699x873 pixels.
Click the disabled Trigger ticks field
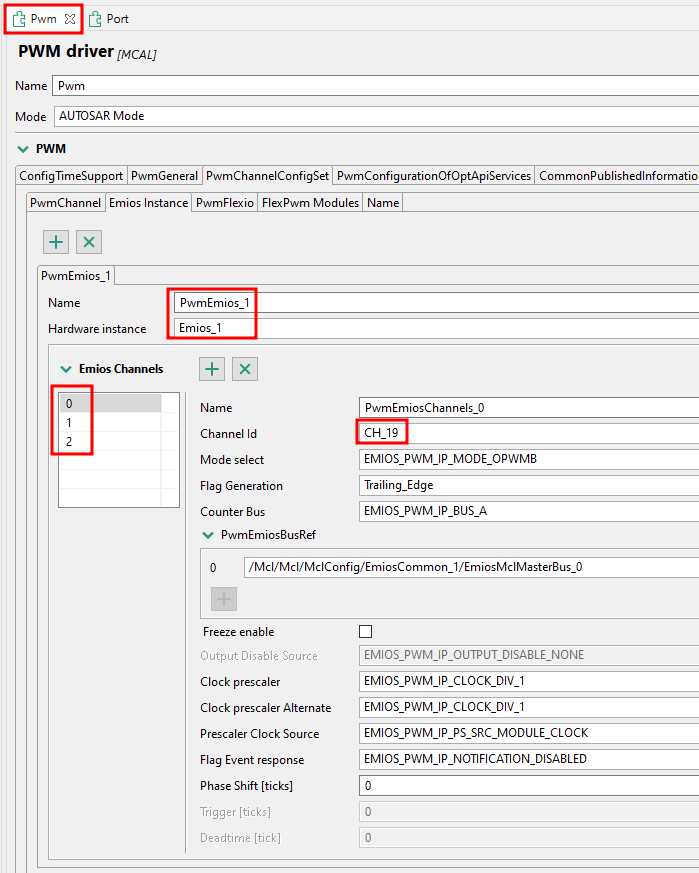[529, 812]
